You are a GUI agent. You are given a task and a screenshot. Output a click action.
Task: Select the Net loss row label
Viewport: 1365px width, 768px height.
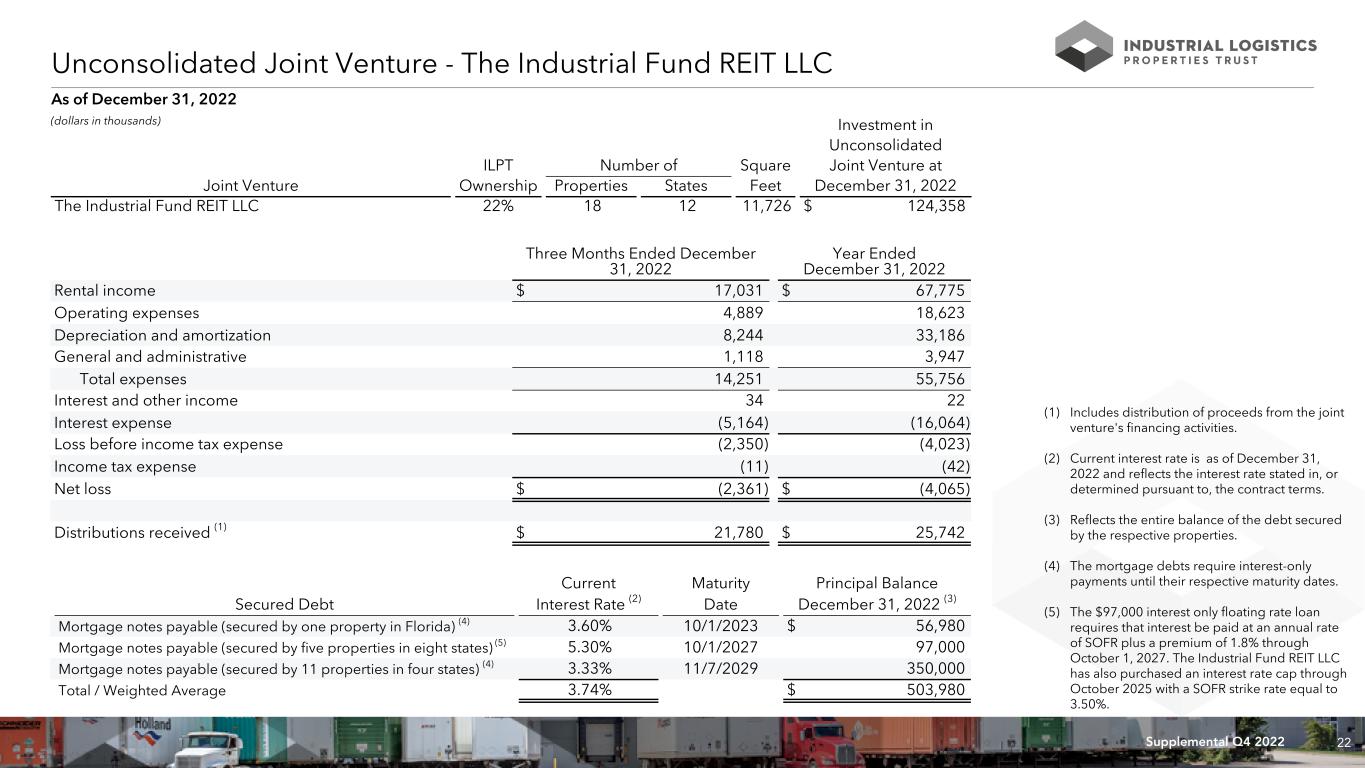83,489
